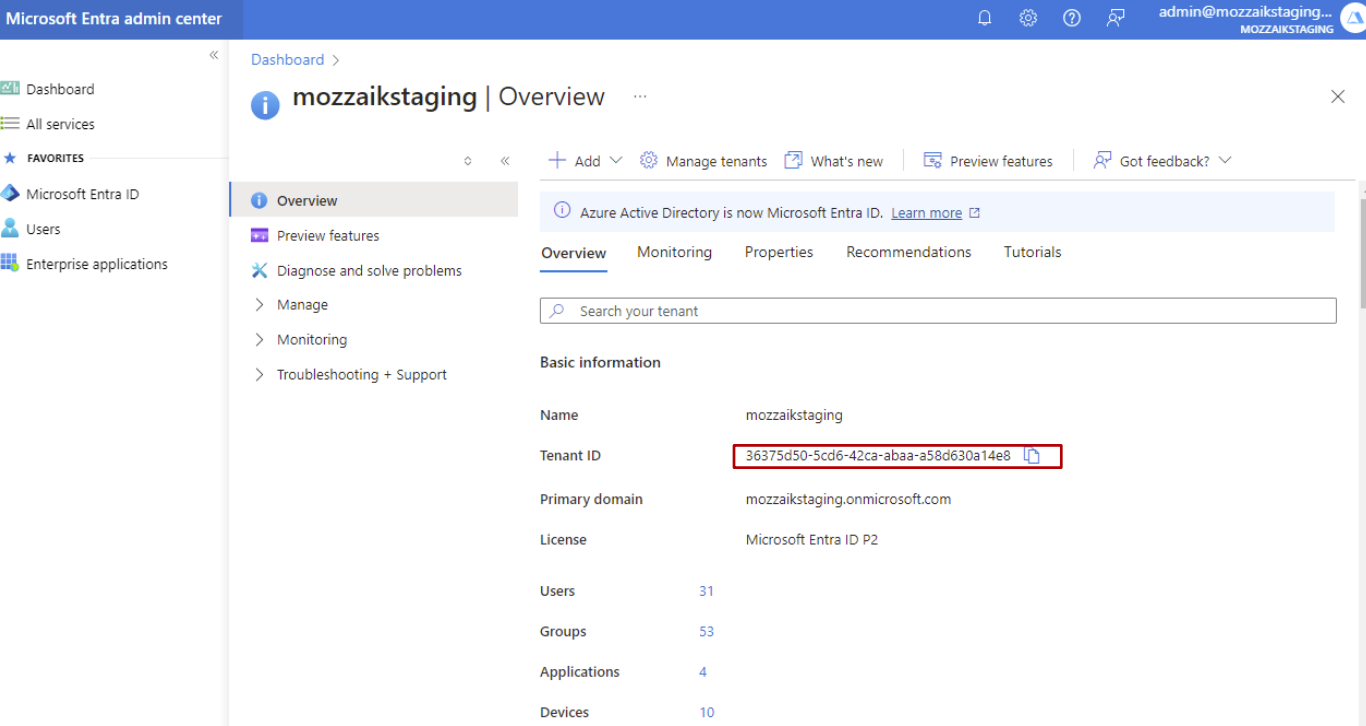Viewport: 1366px width, 726px height.
Task: Open the header feedback icon
Action: 1116,18
